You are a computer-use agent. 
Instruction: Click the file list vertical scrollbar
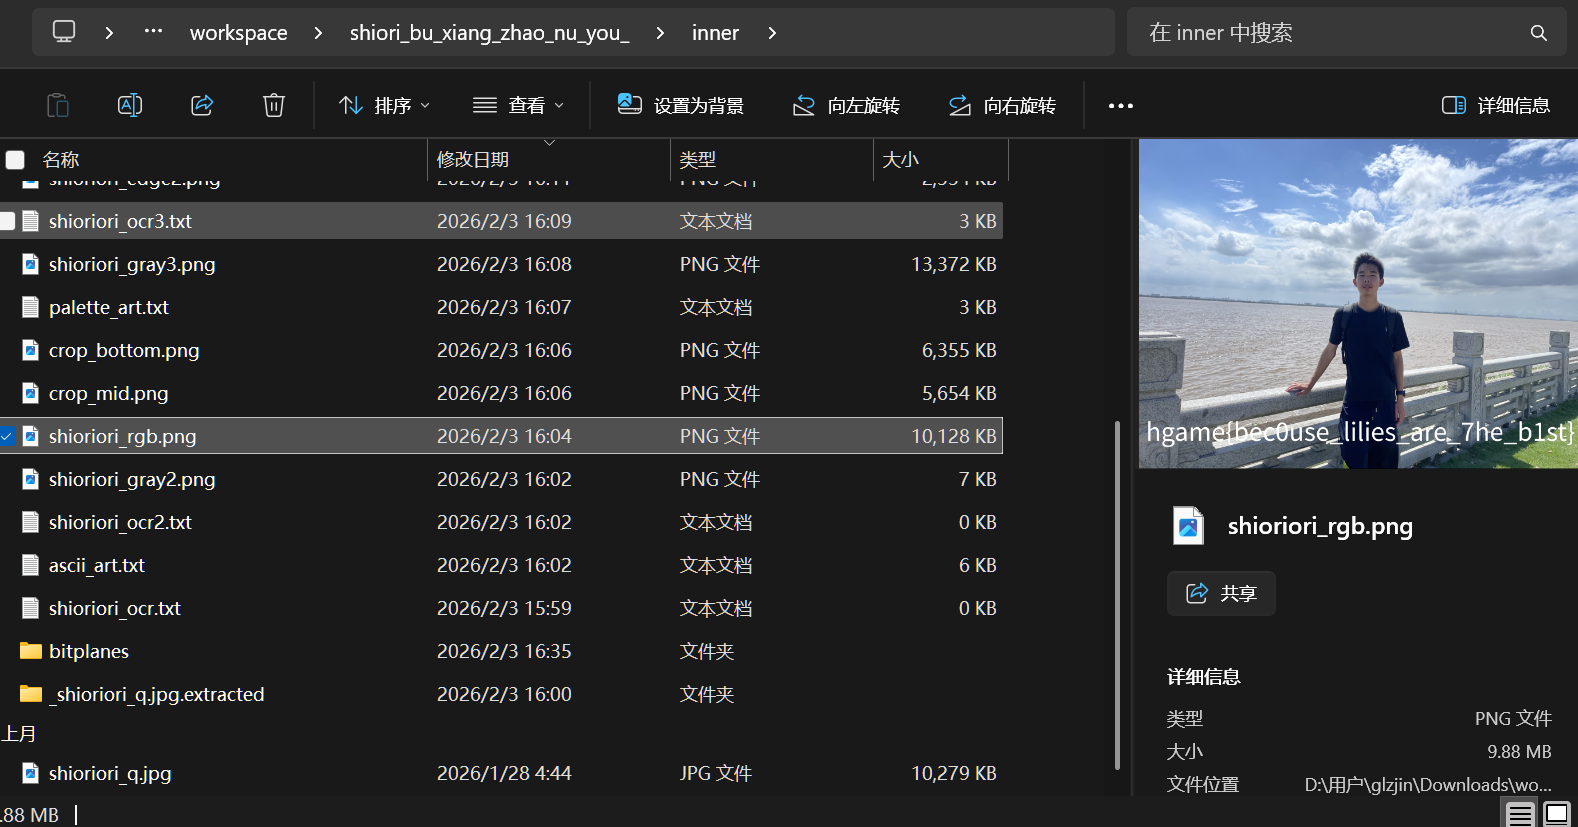(x=1117, y=595)
